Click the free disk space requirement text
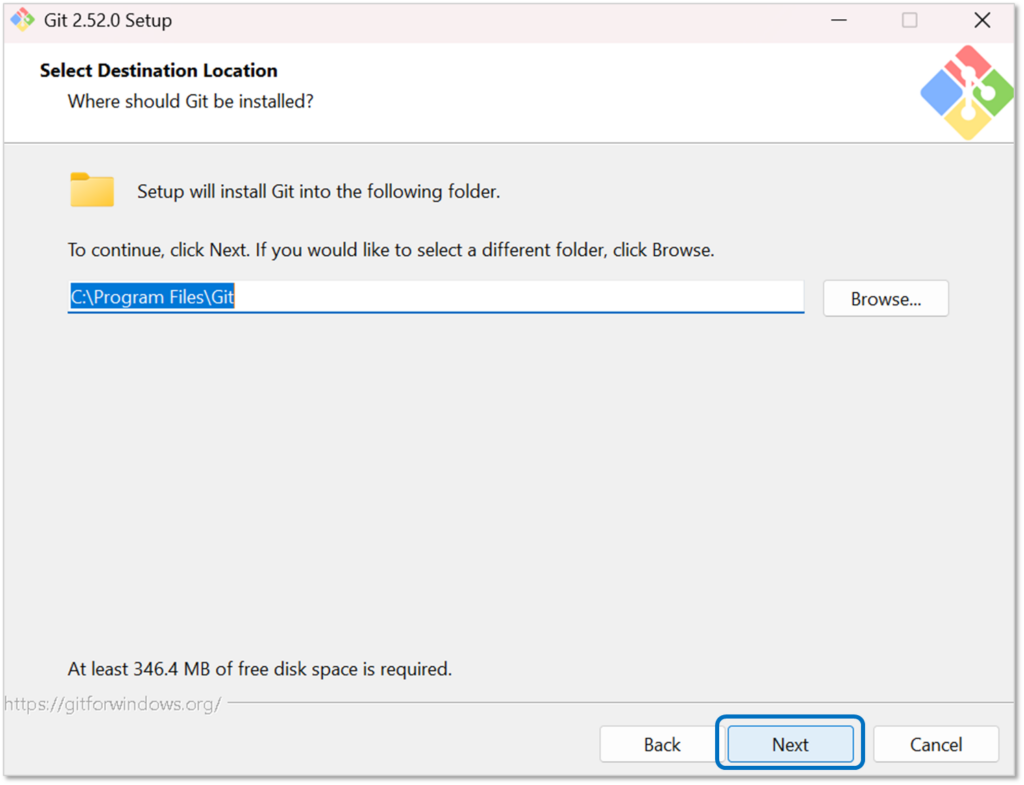 point(259,668)
